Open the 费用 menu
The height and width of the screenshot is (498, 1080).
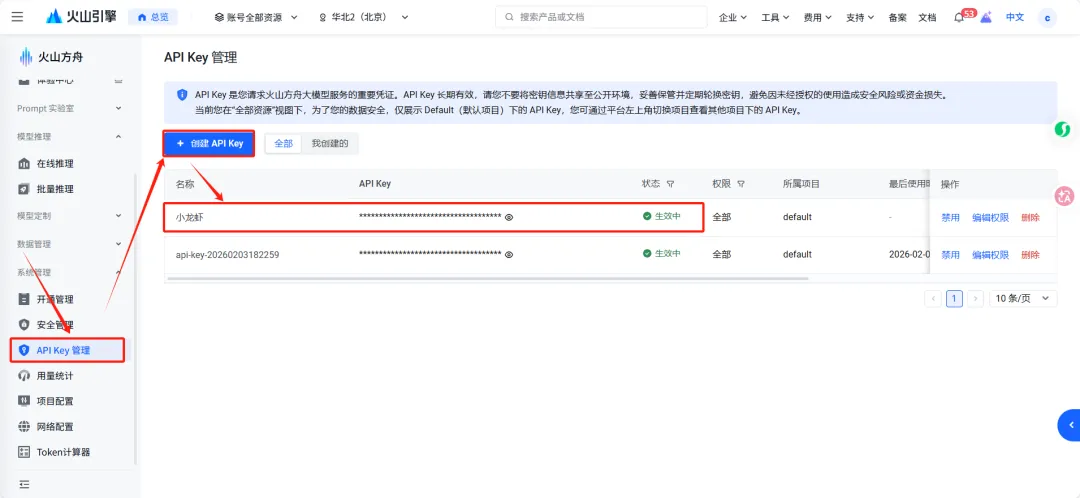click(x=818, y=17)
